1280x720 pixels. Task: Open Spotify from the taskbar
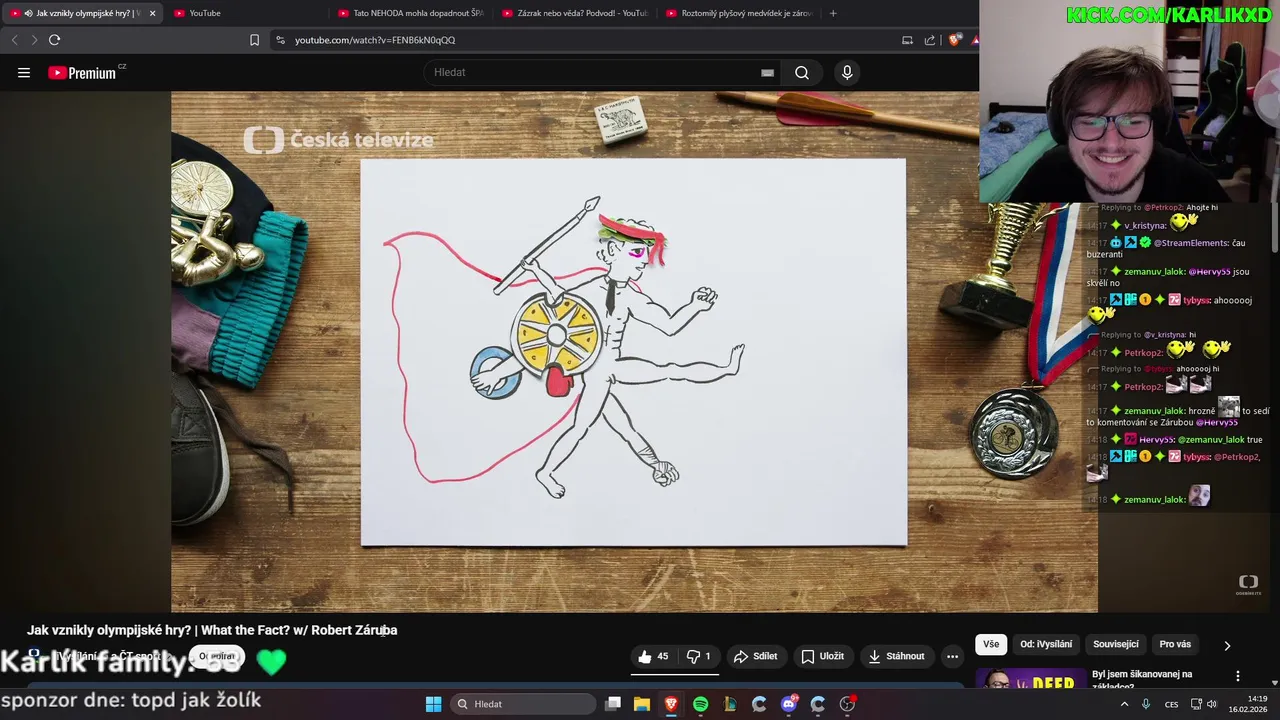pyautogui.click(x=700, y=704)
